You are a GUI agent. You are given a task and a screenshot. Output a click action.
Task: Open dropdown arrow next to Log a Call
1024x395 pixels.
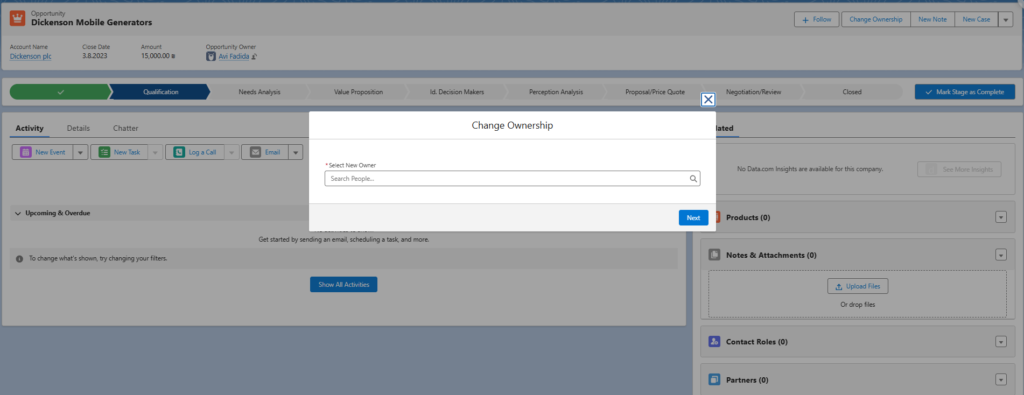point(231,152)
